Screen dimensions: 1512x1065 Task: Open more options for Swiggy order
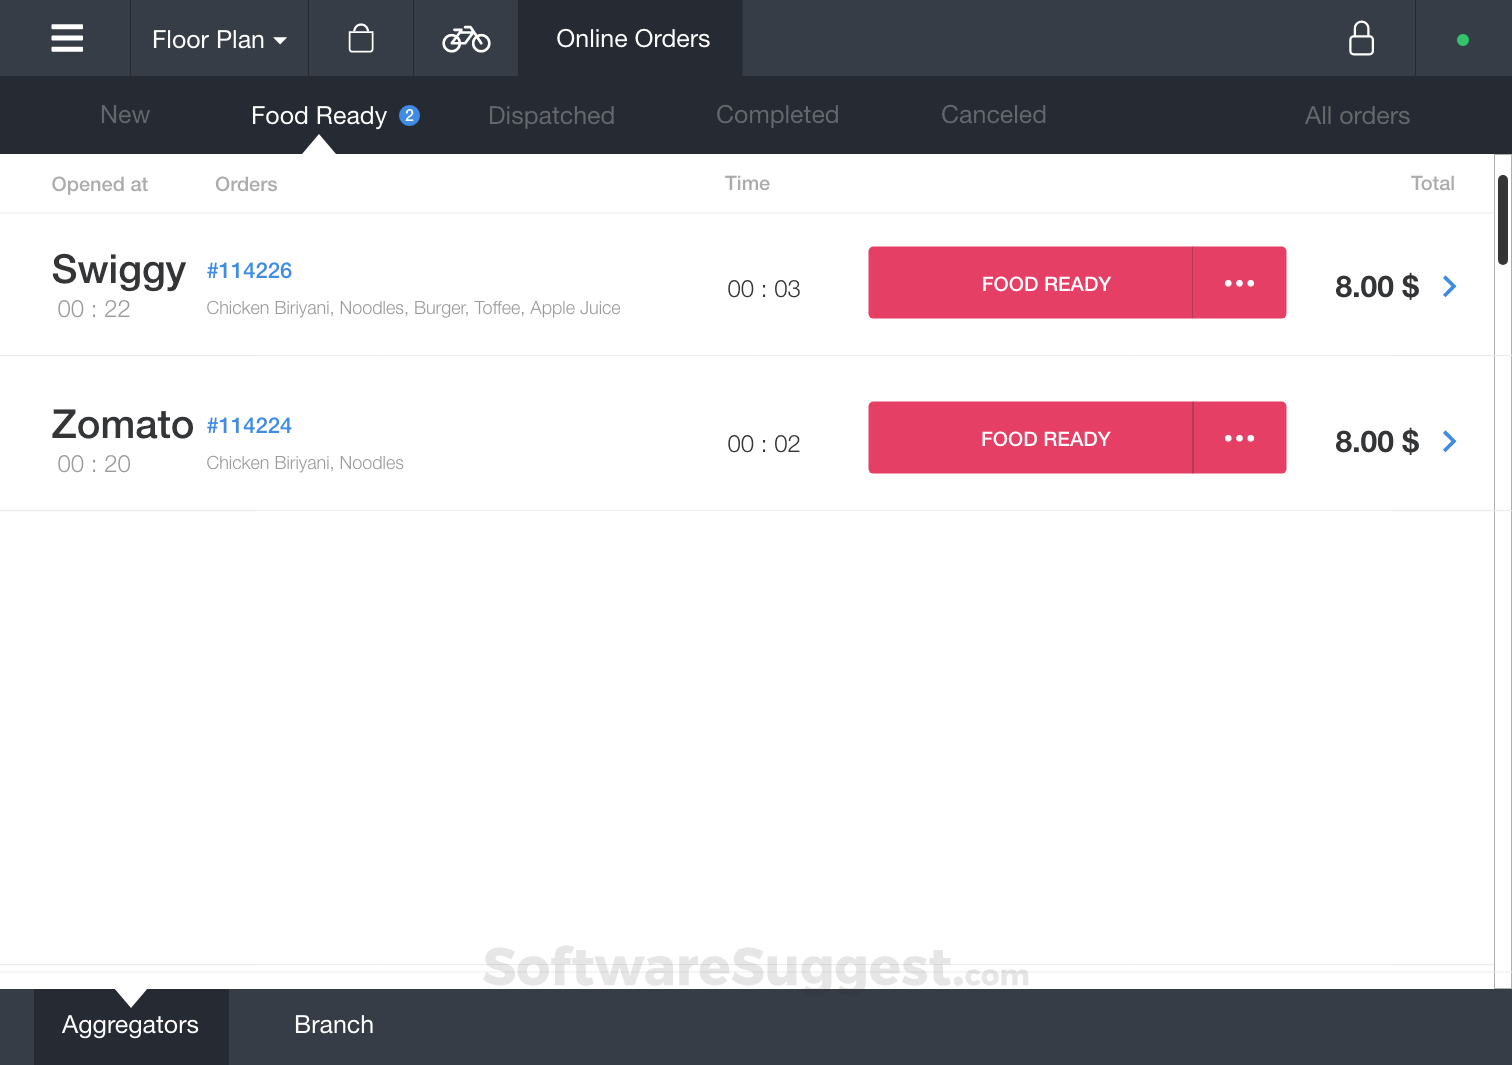click(1239, 283)
